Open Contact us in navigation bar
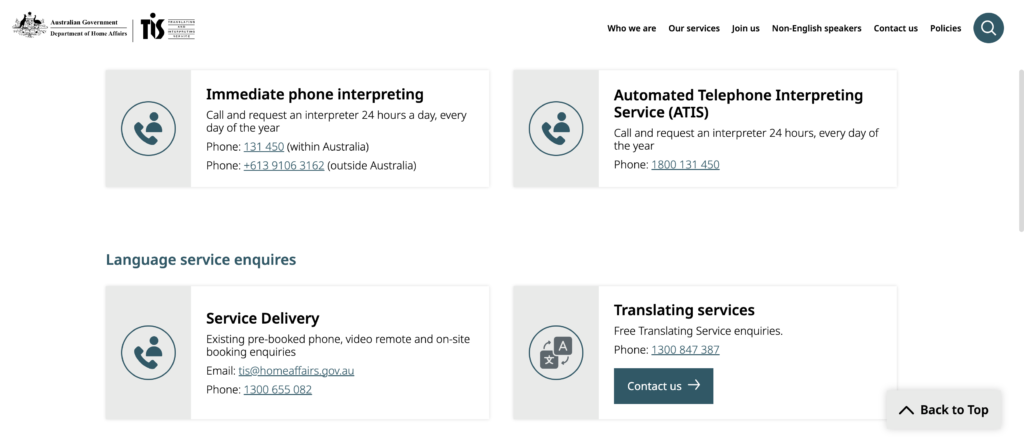Screen dimensions: 1024x443 click(895, 28)
